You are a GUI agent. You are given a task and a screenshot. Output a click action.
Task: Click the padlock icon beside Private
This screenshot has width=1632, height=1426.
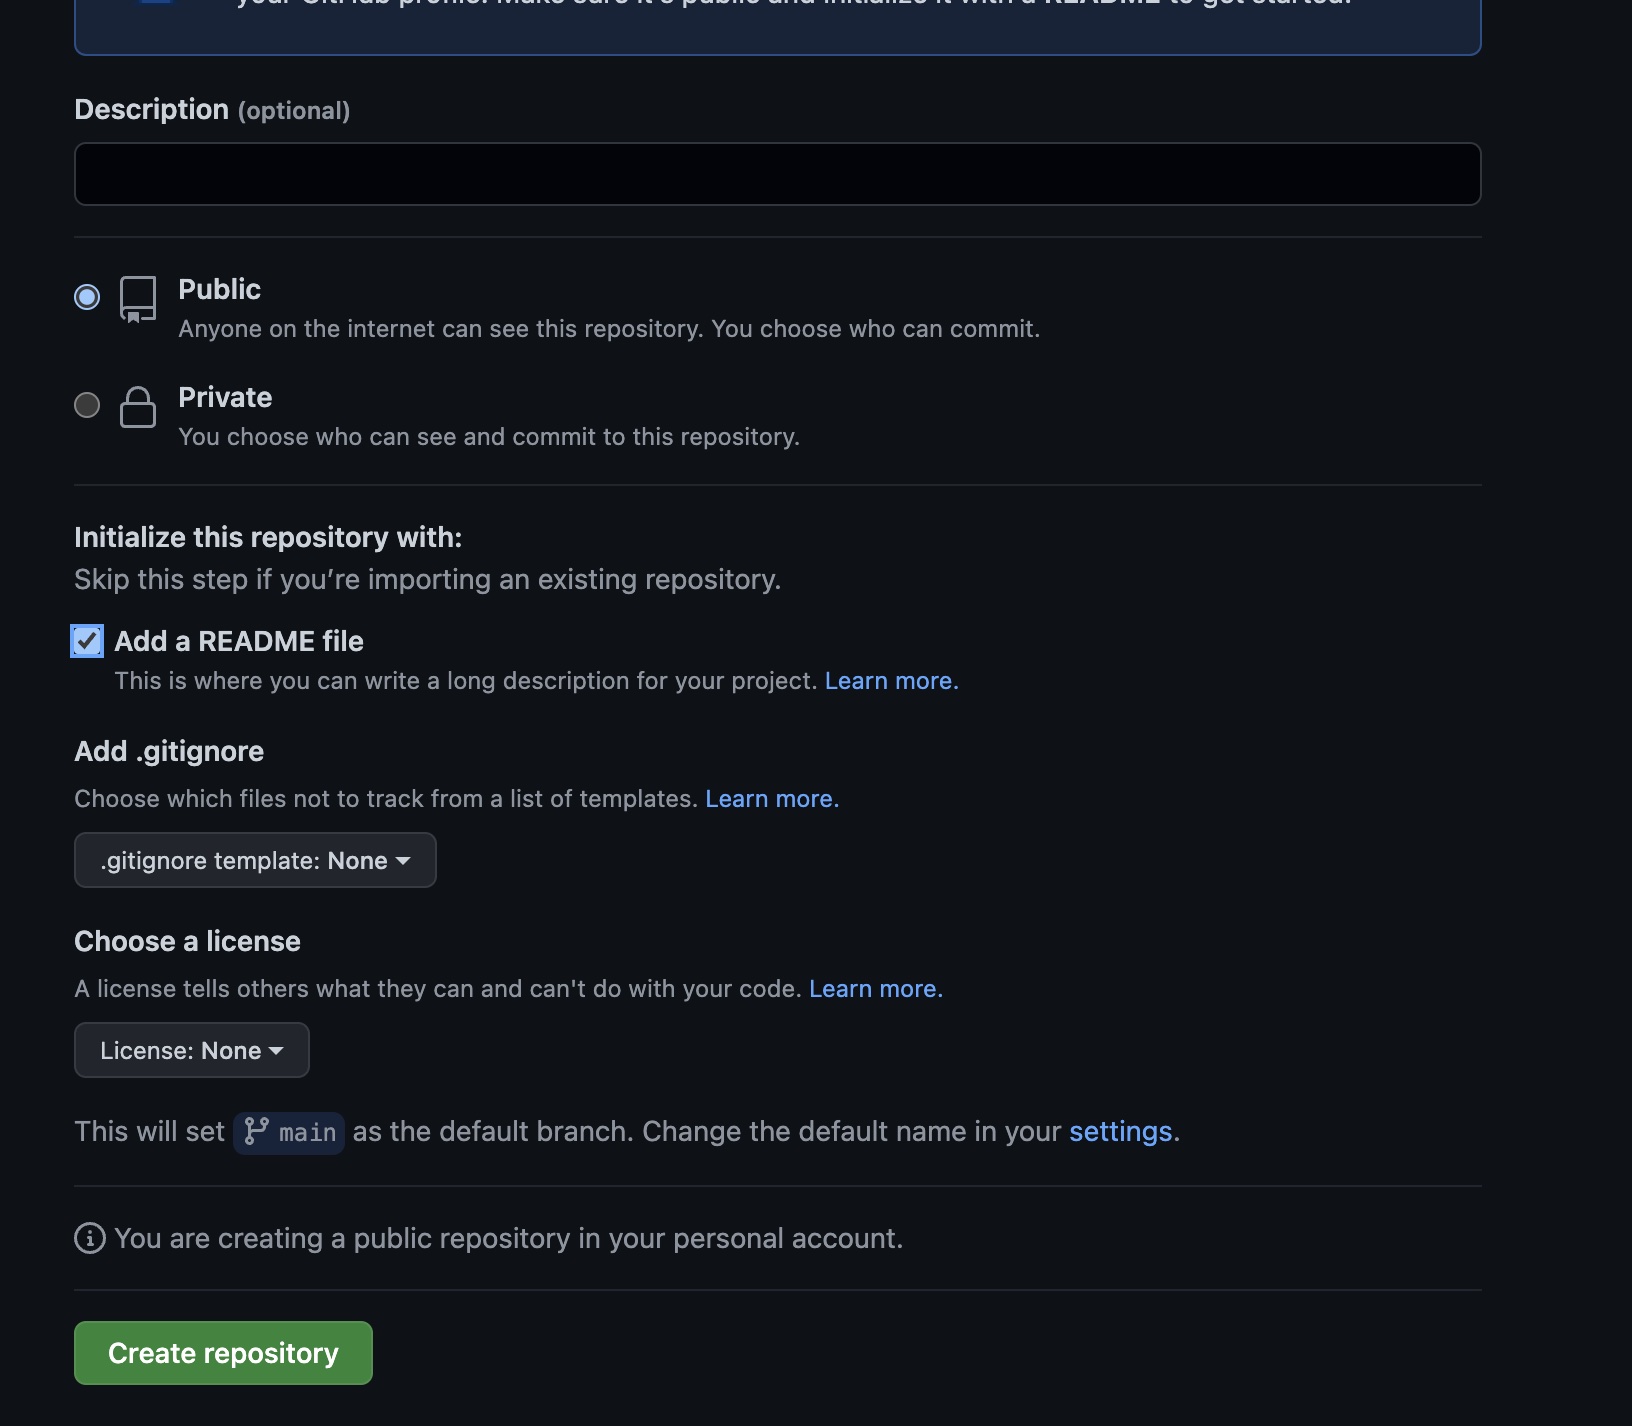(x=138, y=407)
